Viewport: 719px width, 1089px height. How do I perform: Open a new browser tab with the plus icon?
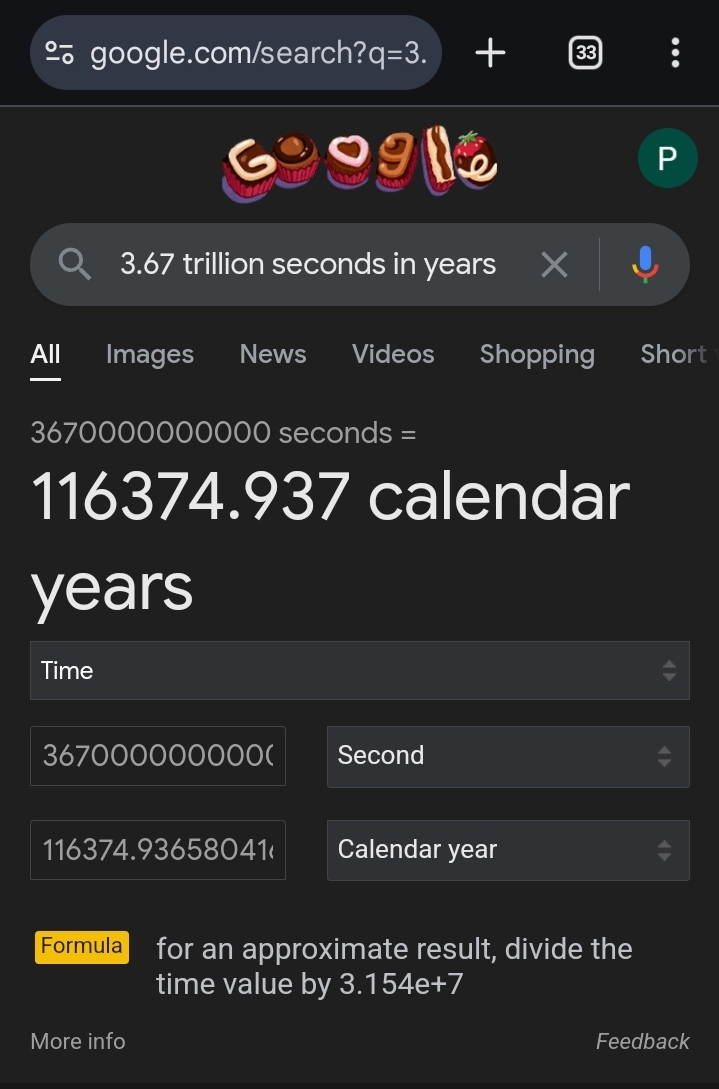[x=489, y=52]
